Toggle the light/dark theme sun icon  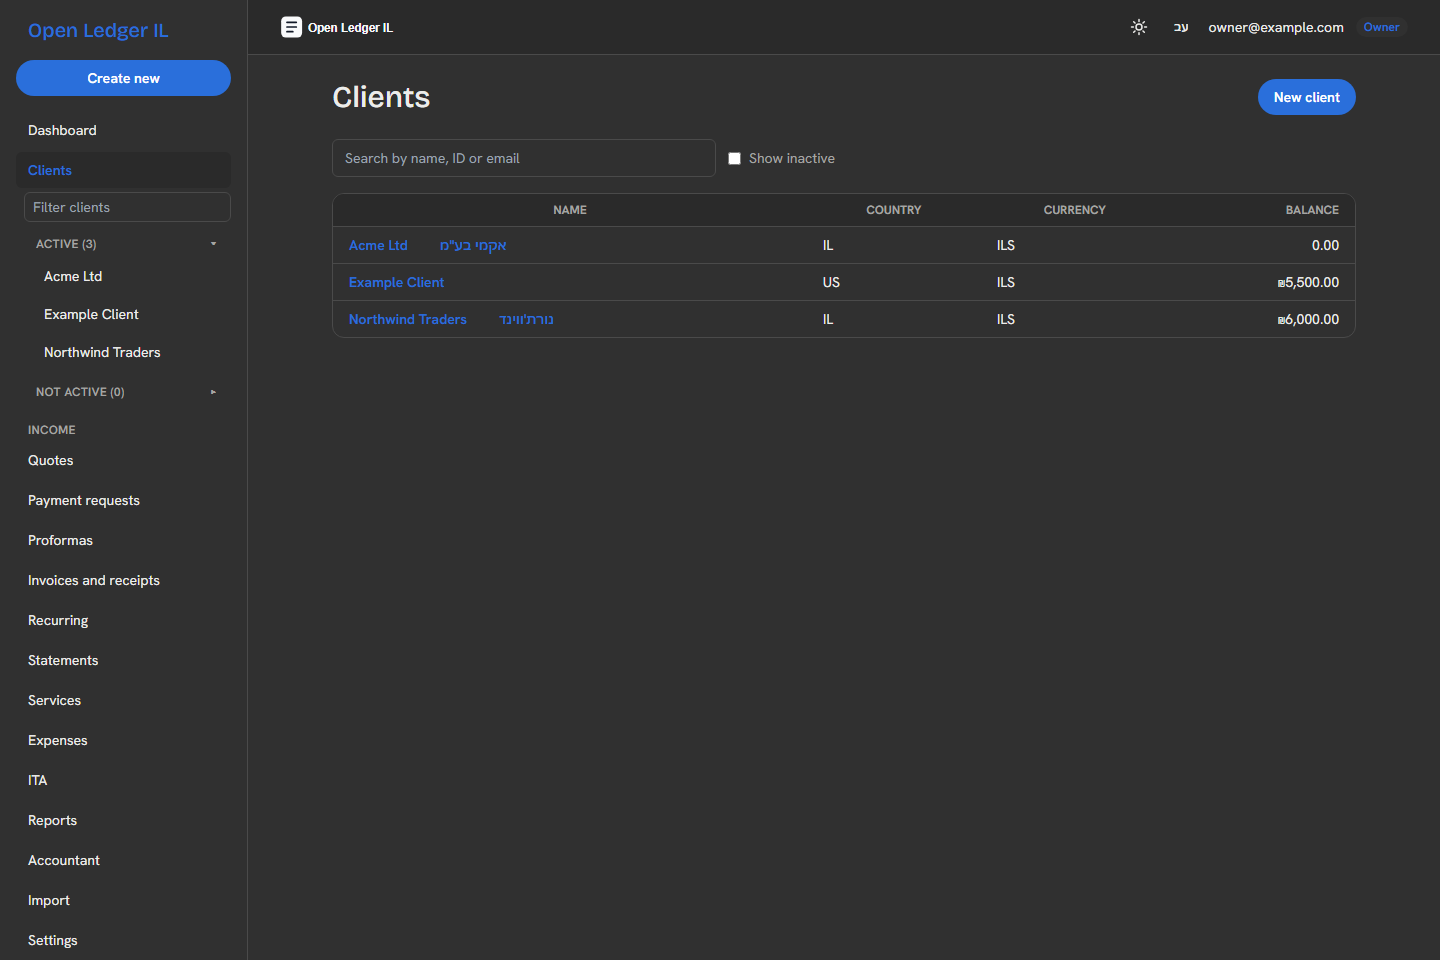click(1139, 27)
